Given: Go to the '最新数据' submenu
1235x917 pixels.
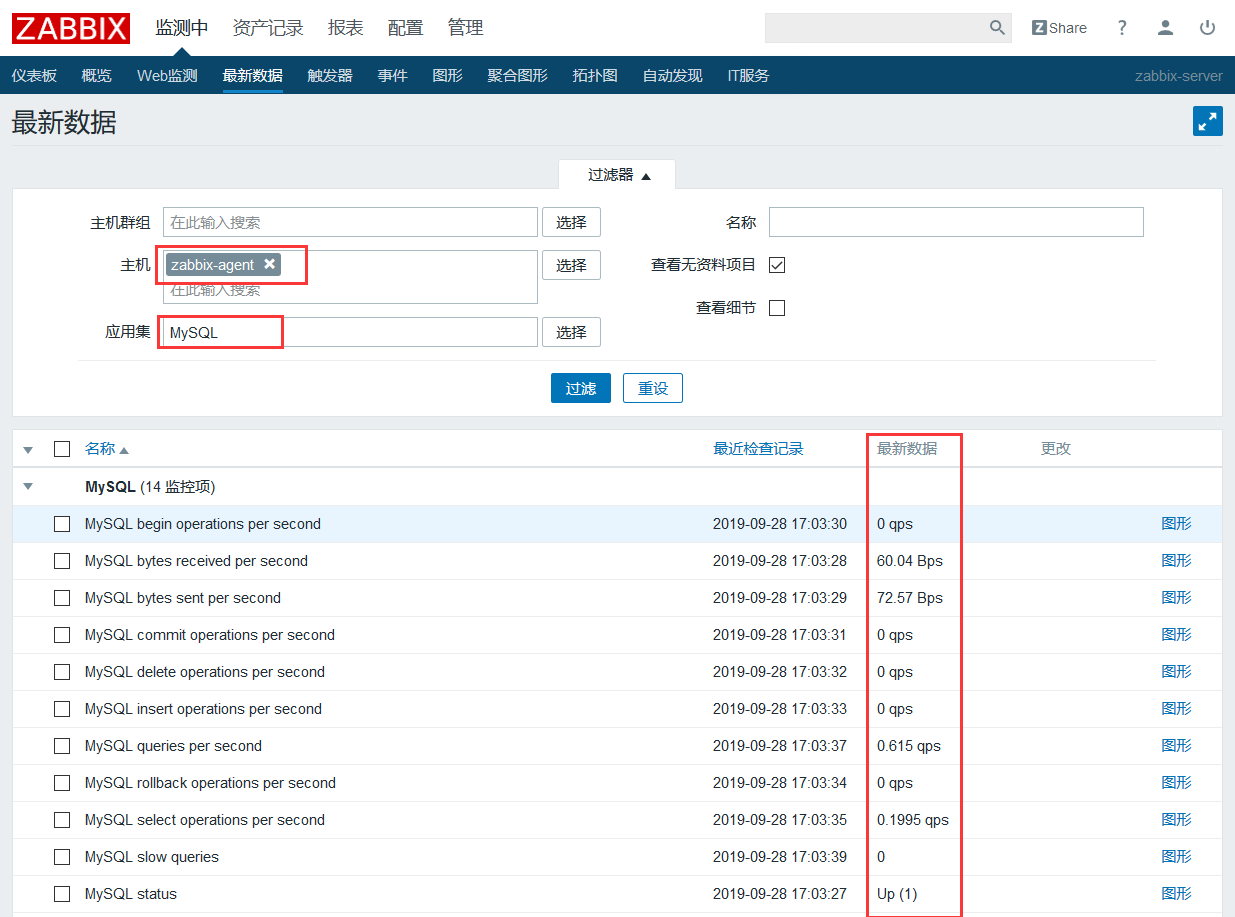Looking at the screenshot, I should point(253,75).
